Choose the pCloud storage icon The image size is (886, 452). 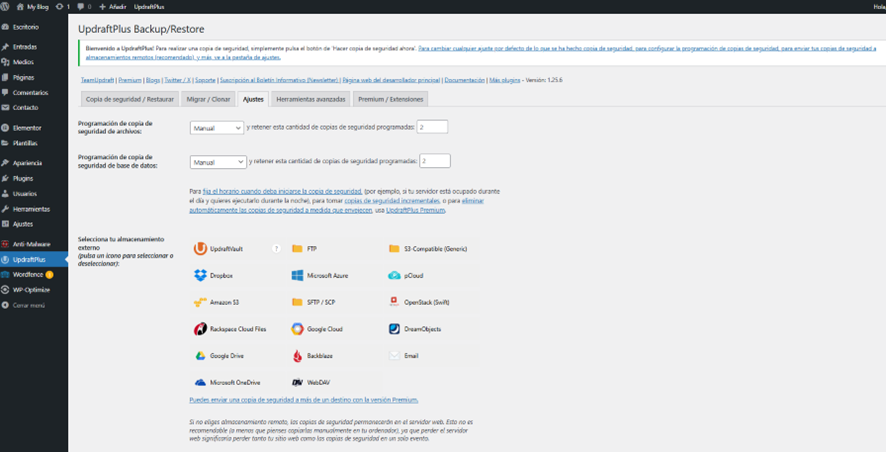click(x=394, y=276)
